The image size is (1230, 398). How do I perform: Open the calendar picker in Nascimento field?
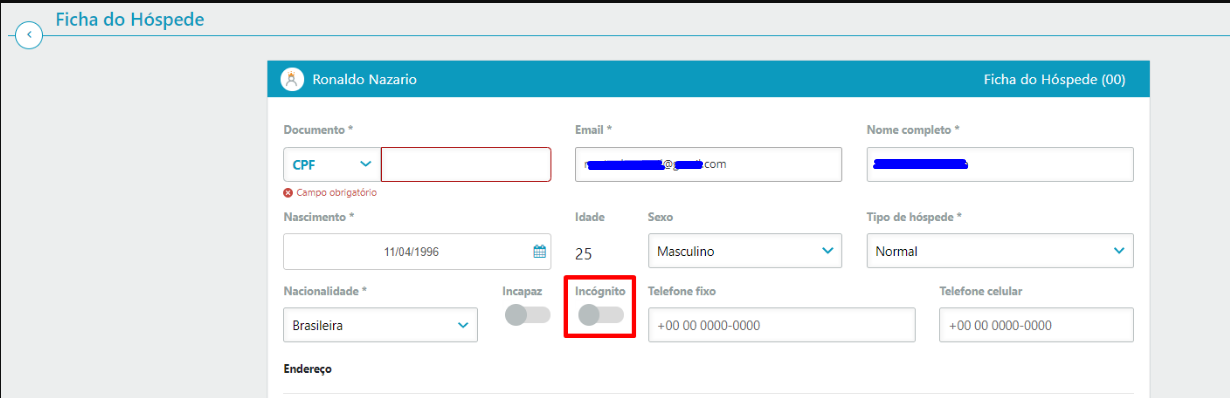pos(539,252)
